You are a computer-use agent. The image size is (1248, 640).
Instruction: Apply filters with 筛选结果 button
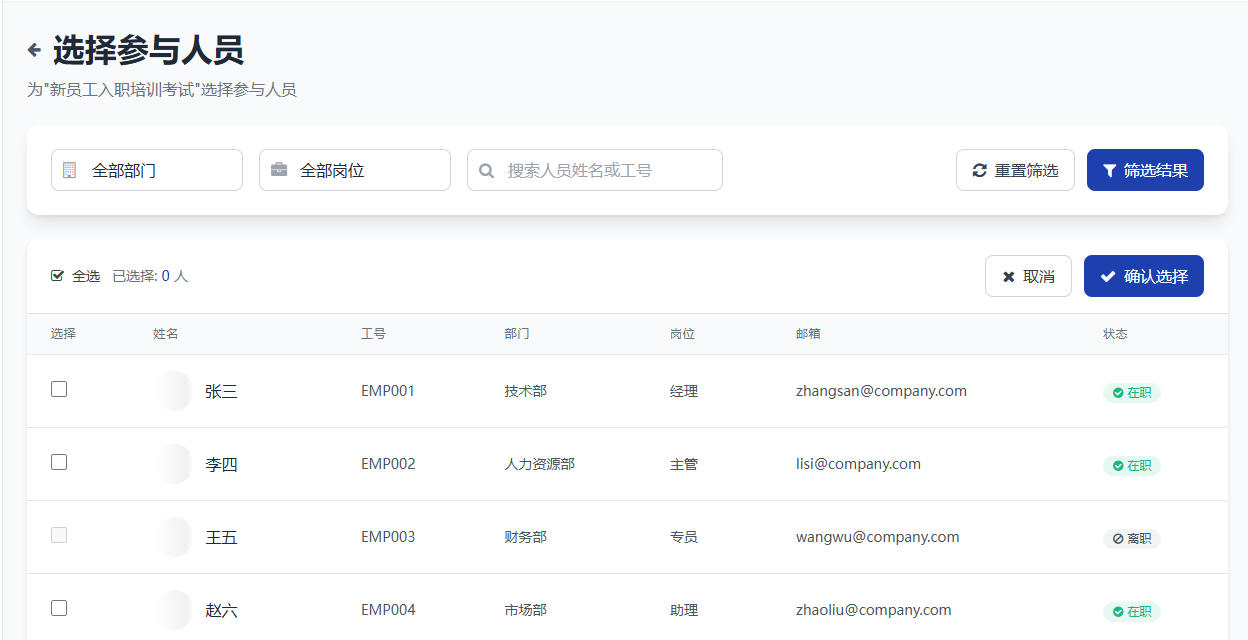1145,170
